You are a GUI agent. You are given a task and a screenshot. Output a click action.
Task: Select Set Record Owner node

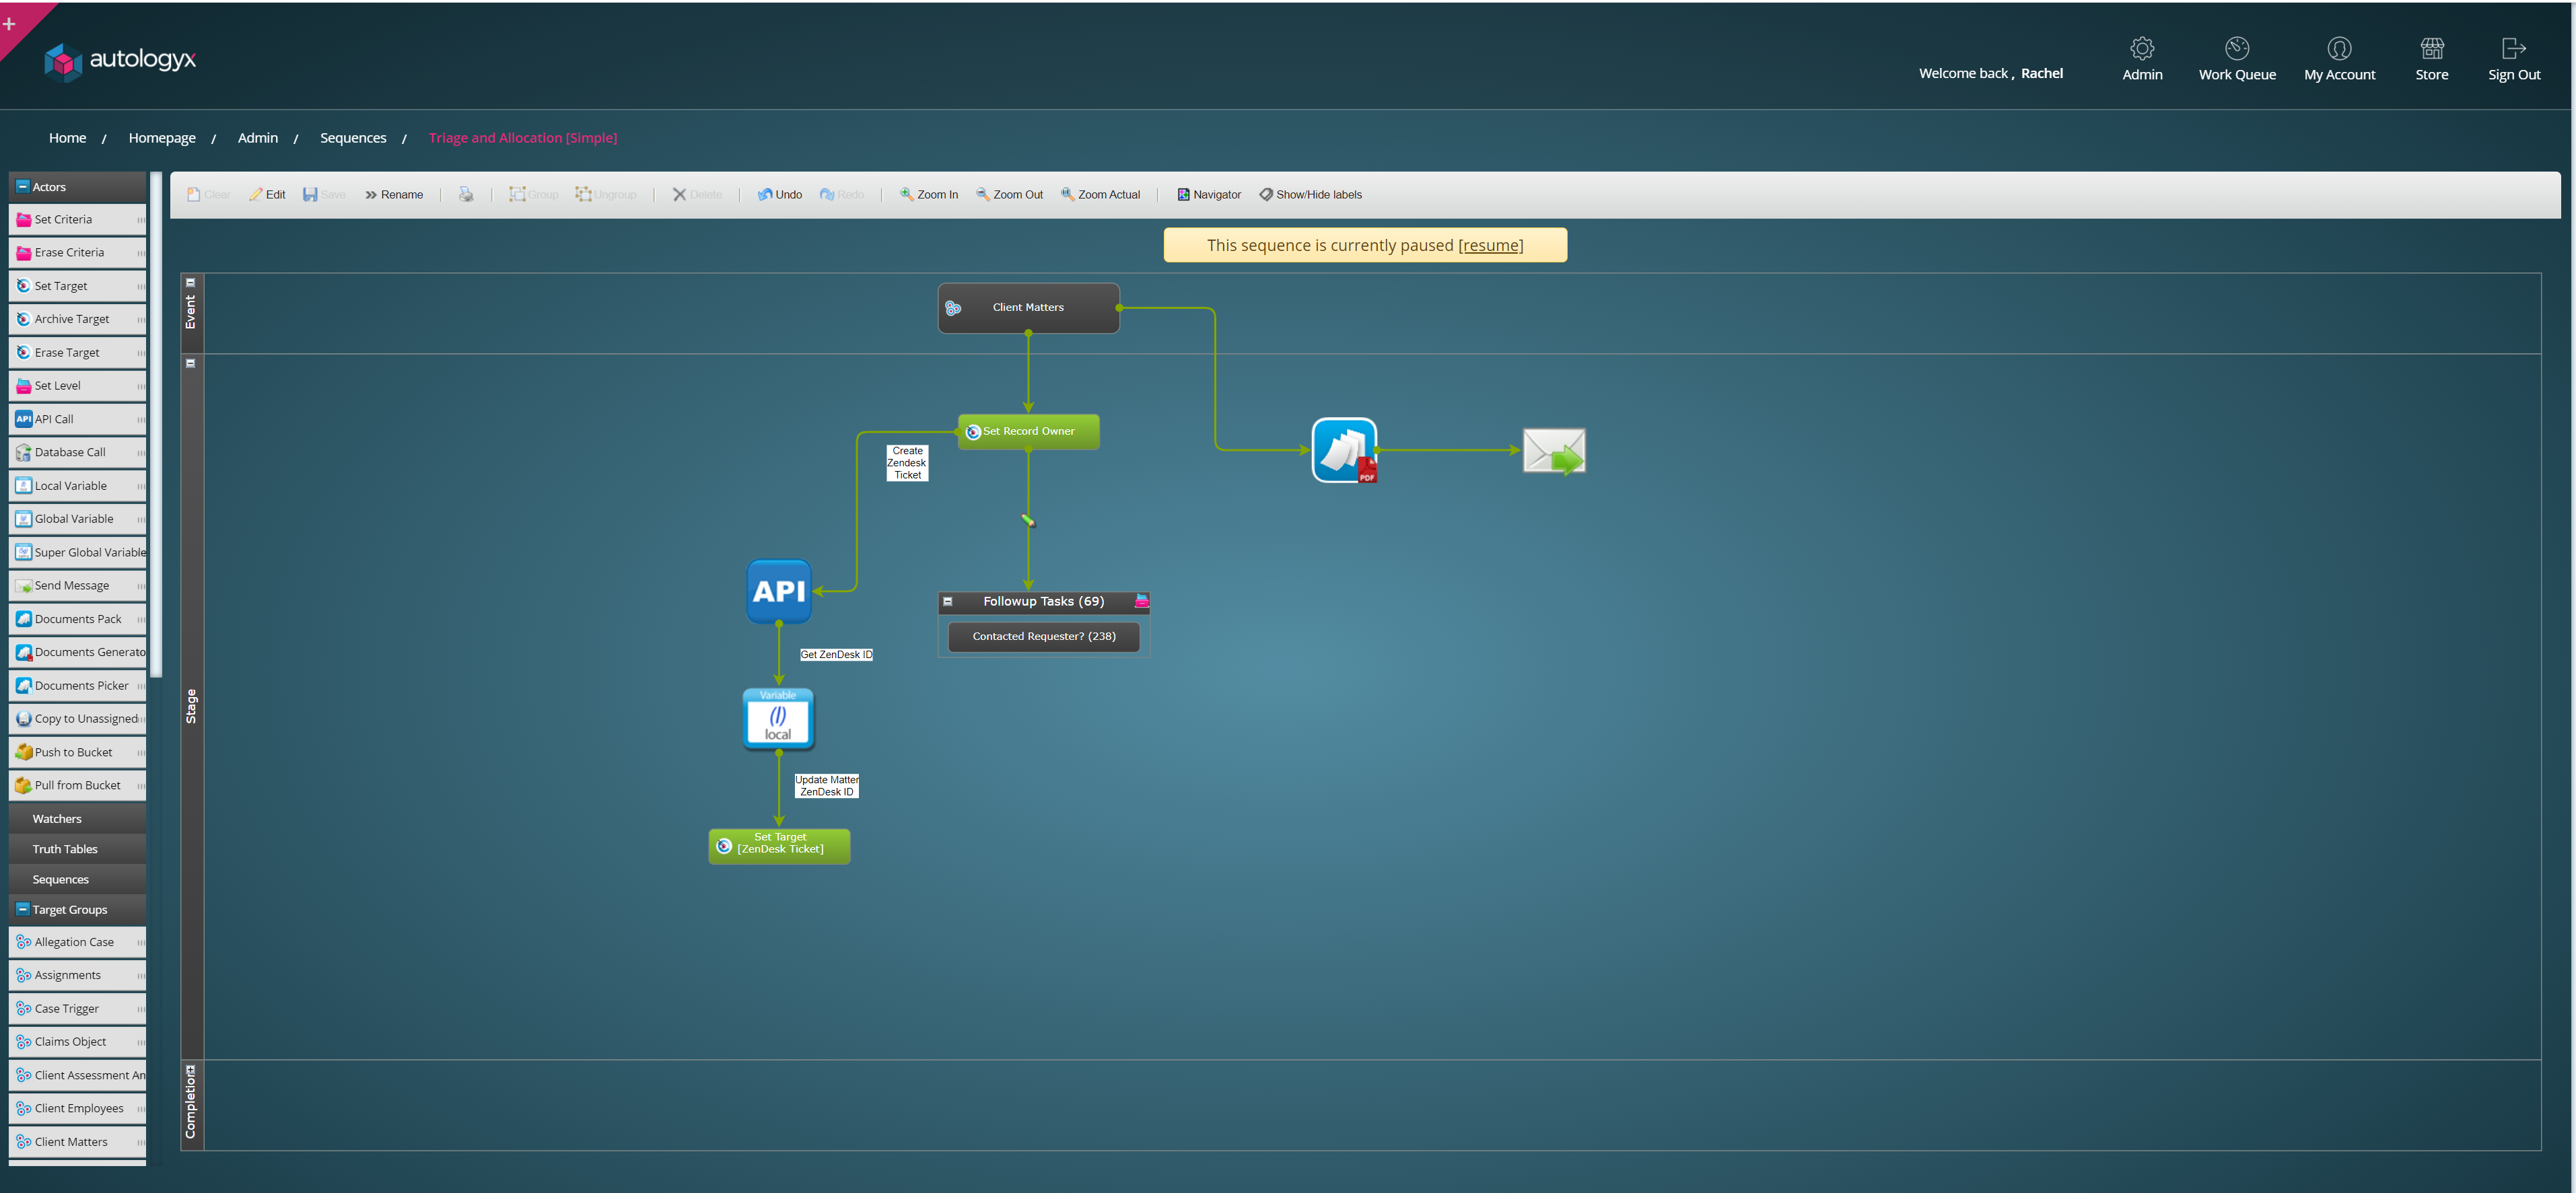[x=1028, y=432]
